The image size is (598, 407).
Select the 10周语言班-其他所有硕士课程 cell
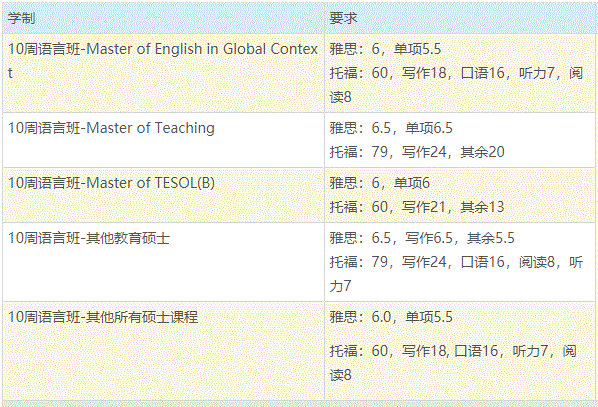coord(163,351)
